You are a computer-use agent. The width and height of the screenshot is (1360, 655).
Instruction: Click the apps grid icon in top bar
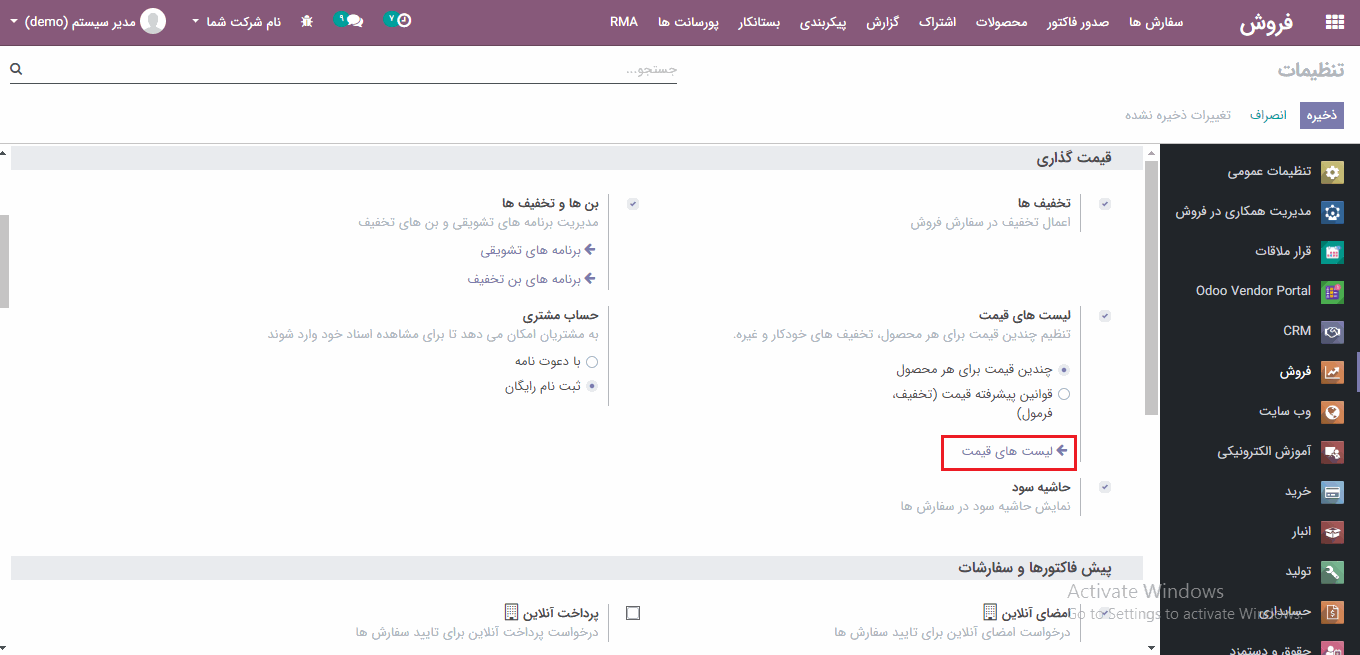click(x=1335, y=21)
